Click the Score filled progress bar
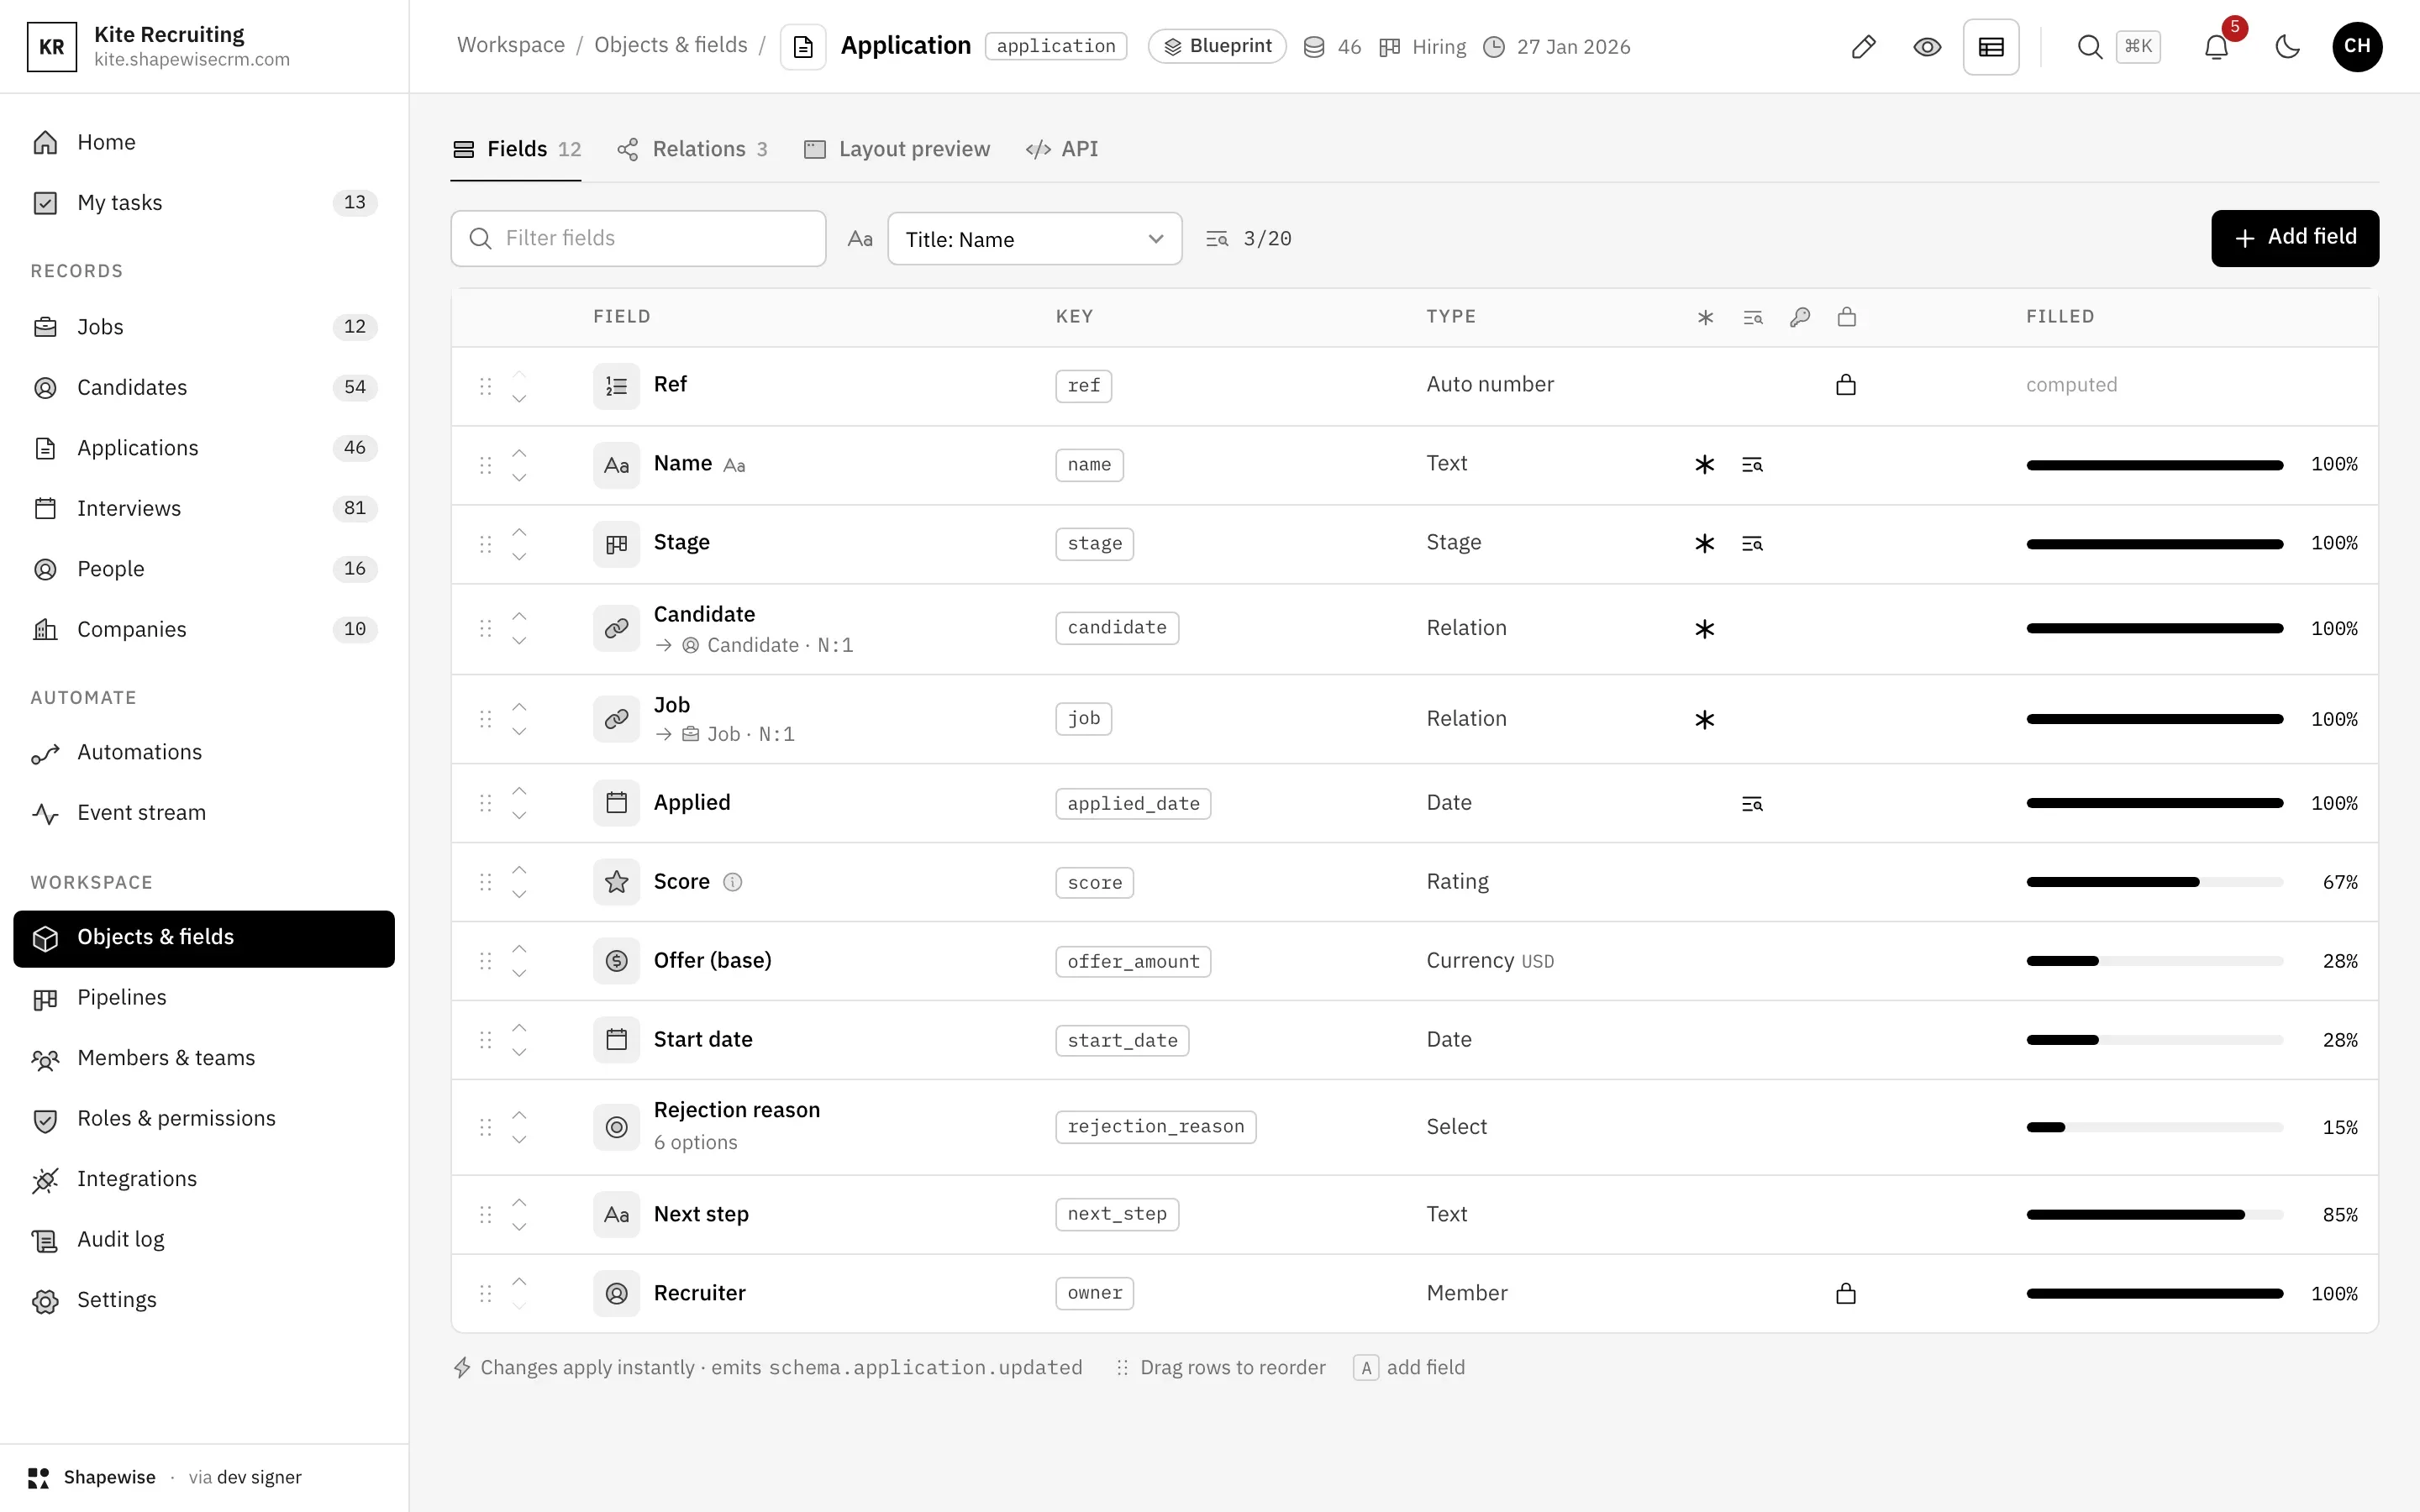 click(x=2154, y=882)
